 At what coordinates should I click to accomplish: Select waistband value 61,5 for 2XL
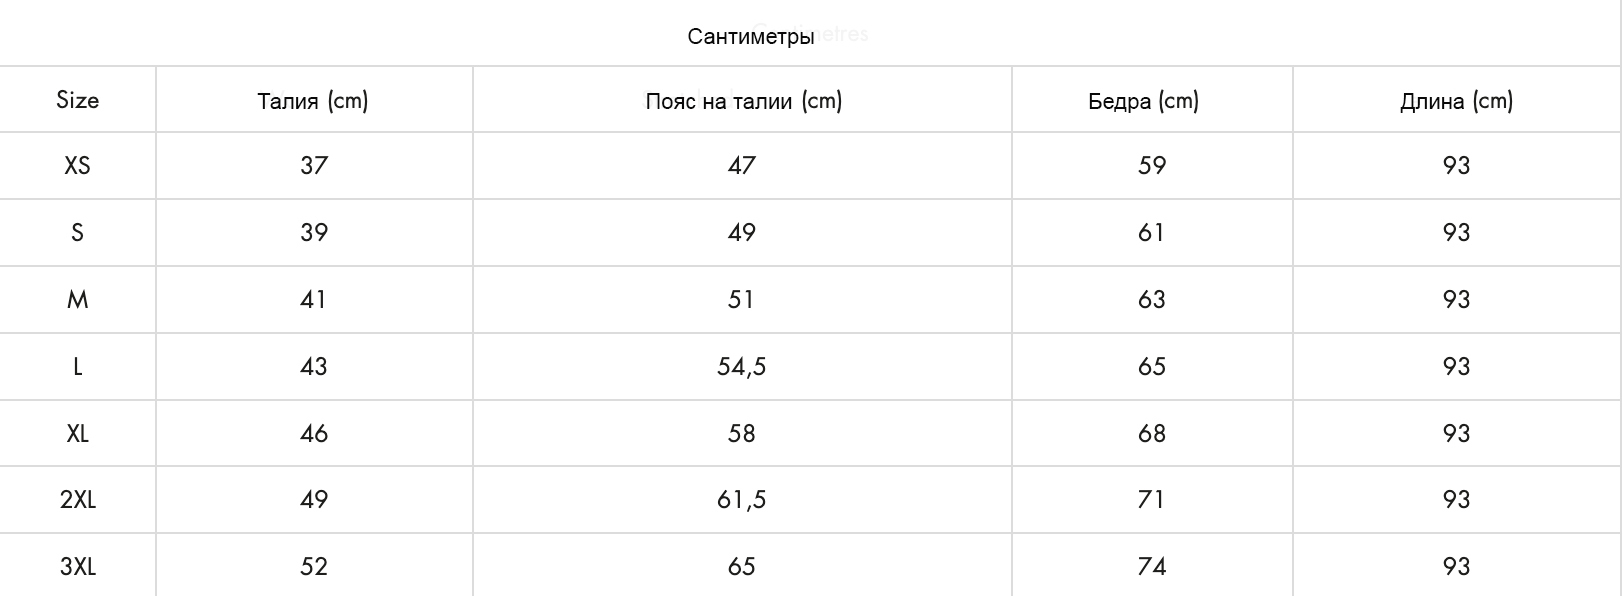[741, 500]
